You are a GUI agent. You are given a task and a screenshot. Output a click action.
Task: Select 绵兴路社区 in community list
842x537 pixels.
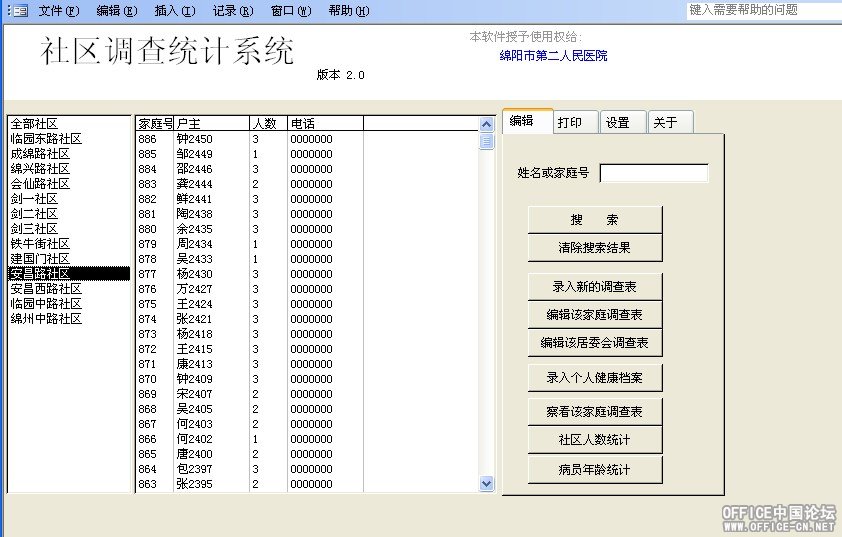69,169
